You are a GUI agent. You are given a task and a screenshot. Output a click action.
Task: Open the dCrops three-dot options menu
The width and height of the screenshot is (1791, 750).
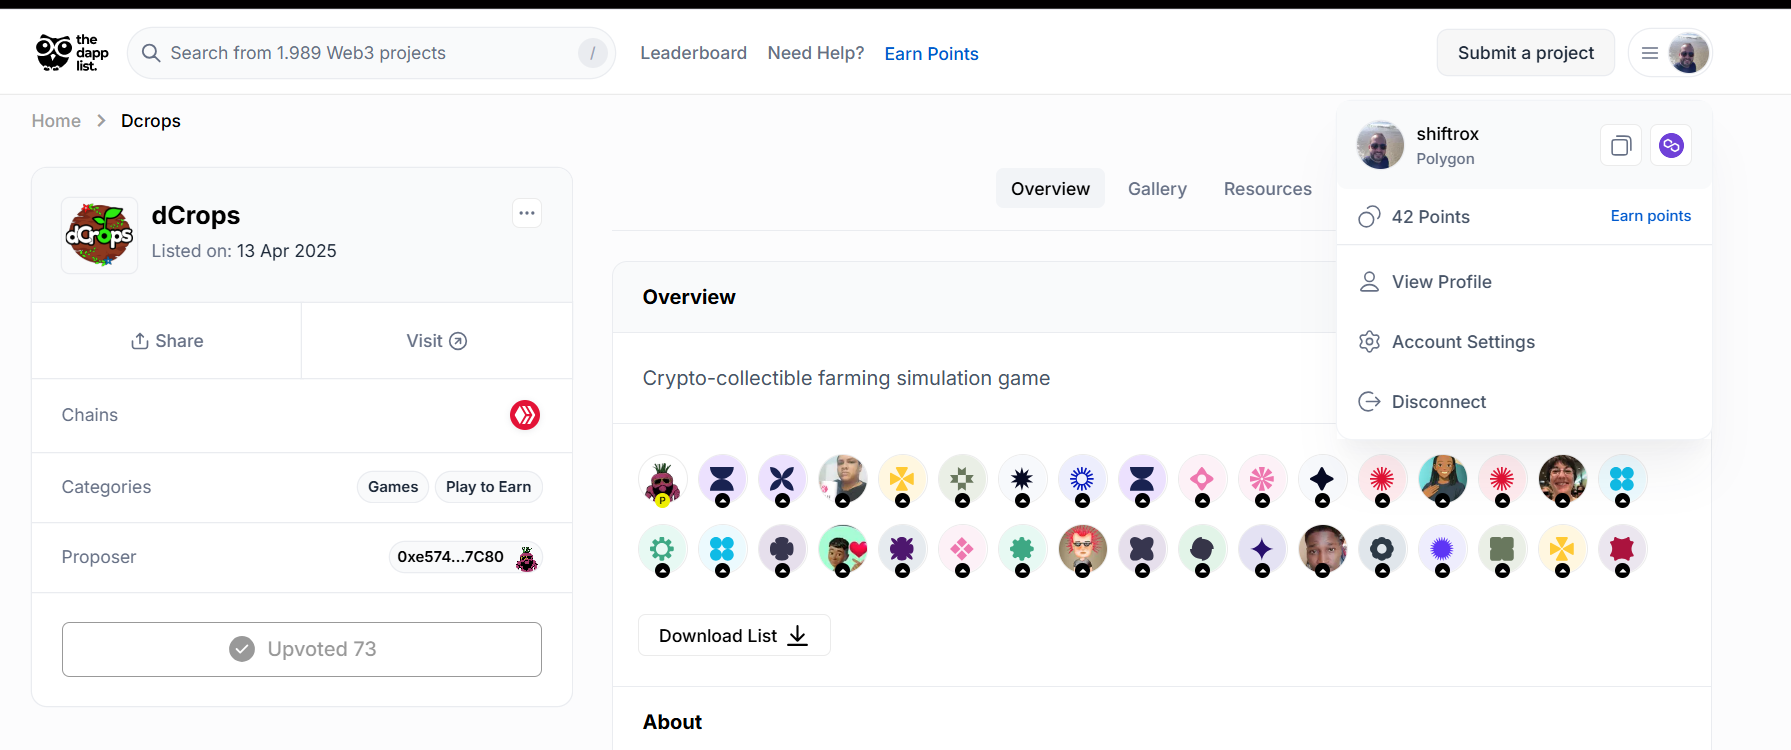pos(527,213)
